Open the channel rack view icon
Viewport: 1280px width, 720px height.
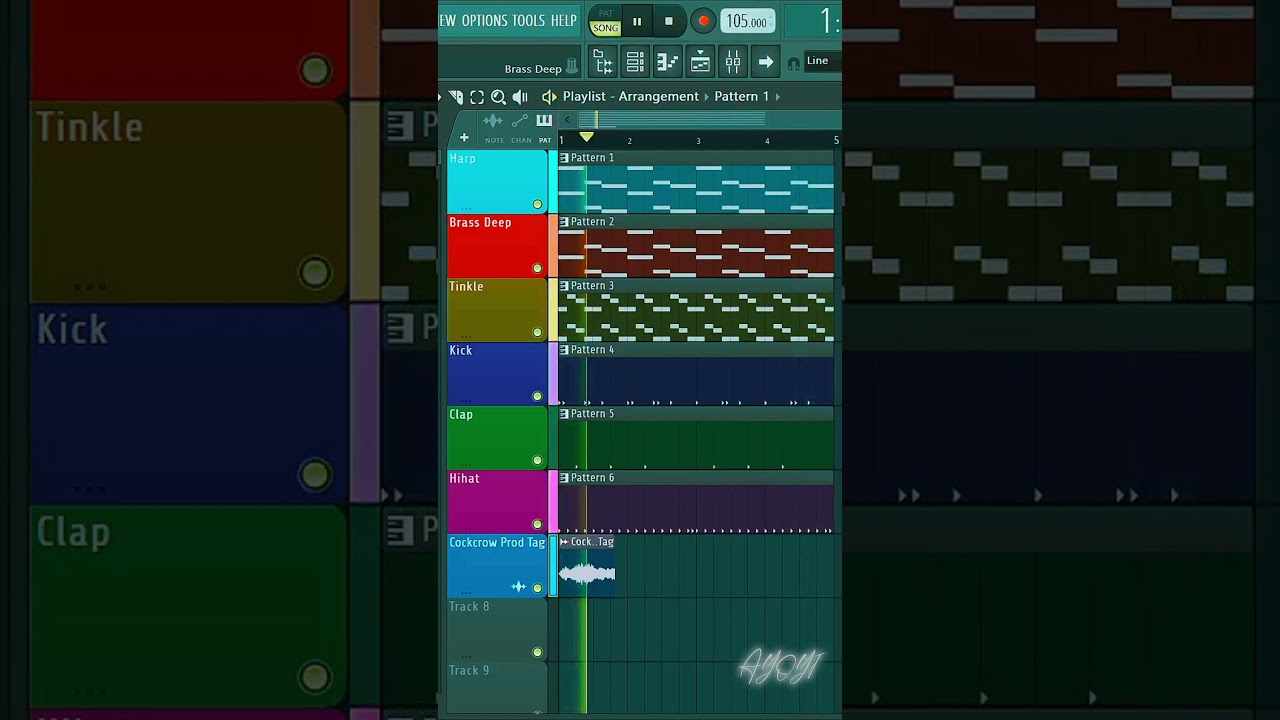[x=635, y=62]
